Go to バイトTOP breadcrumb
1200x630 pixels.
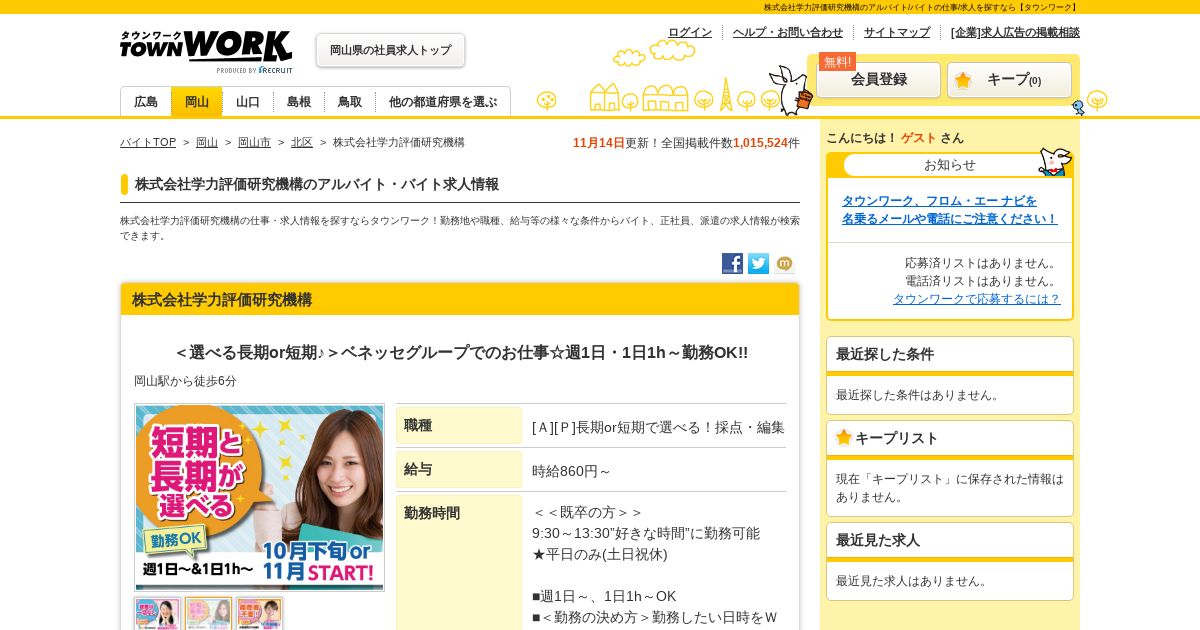(x=148, y=142)
